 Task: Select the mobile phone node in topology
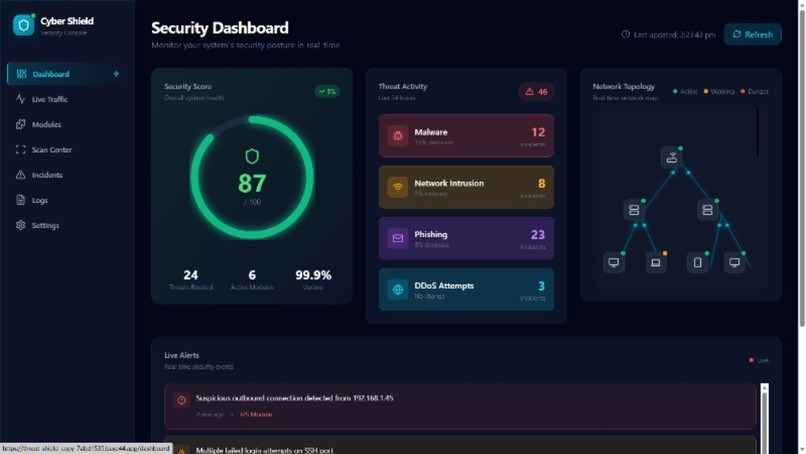pos(698,263)
